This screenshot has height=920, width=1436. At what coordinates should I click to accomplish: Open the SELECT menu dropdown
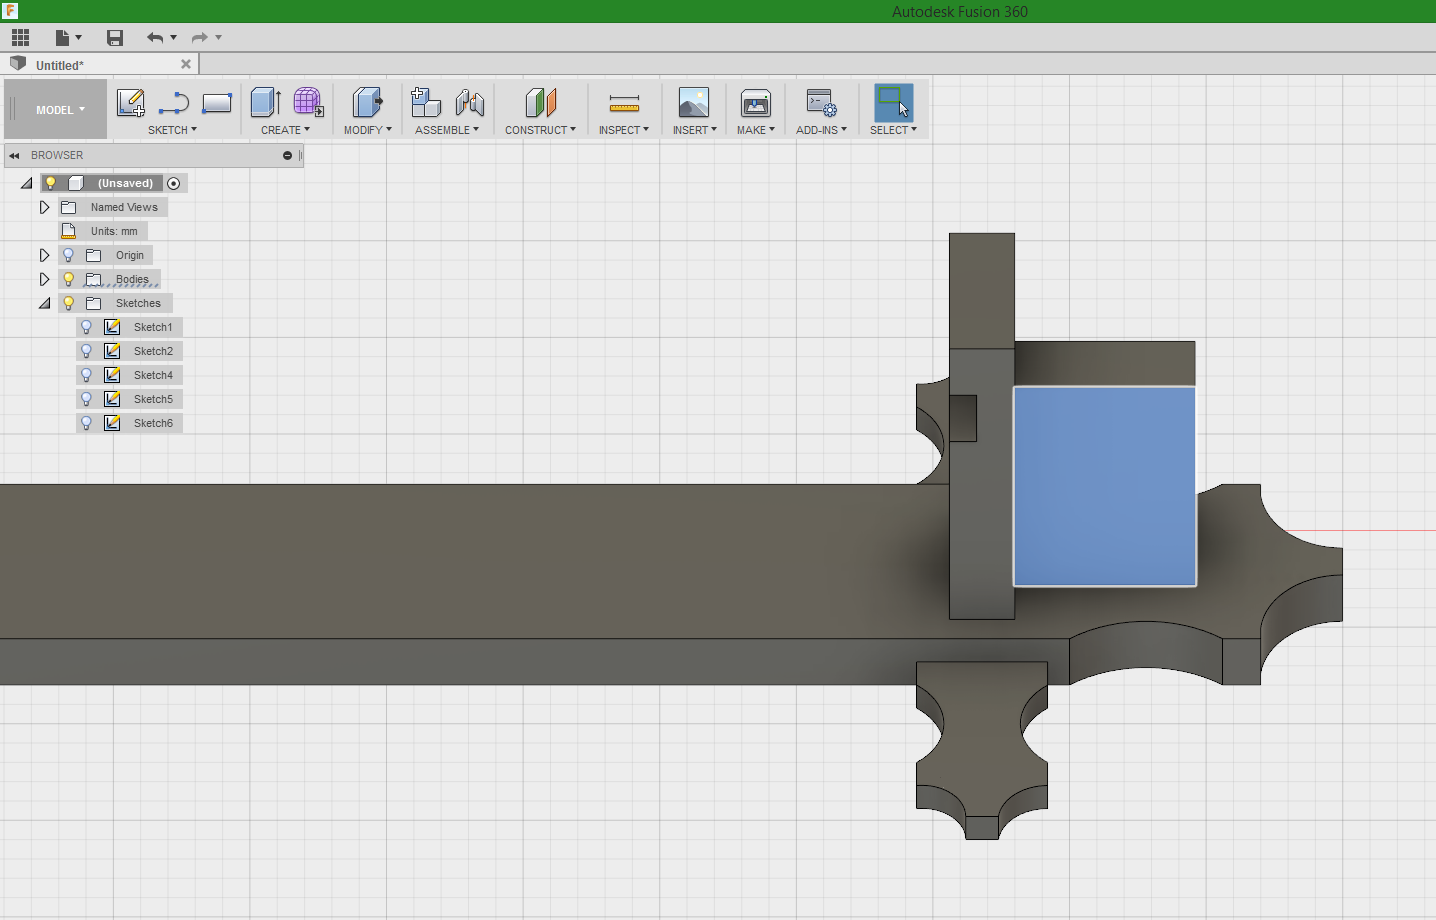pyautogui.click(x=893, y=130)
